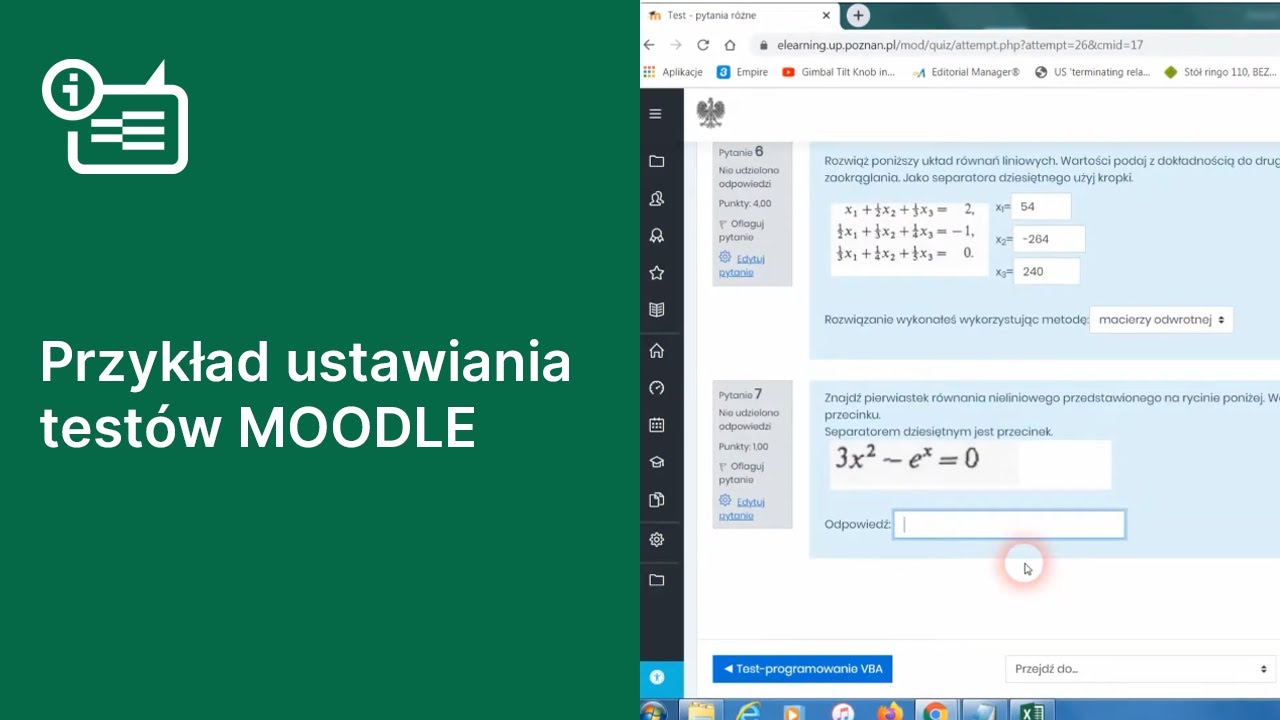
Task: Go back with the browser back arrow
Action: (649, 45)
